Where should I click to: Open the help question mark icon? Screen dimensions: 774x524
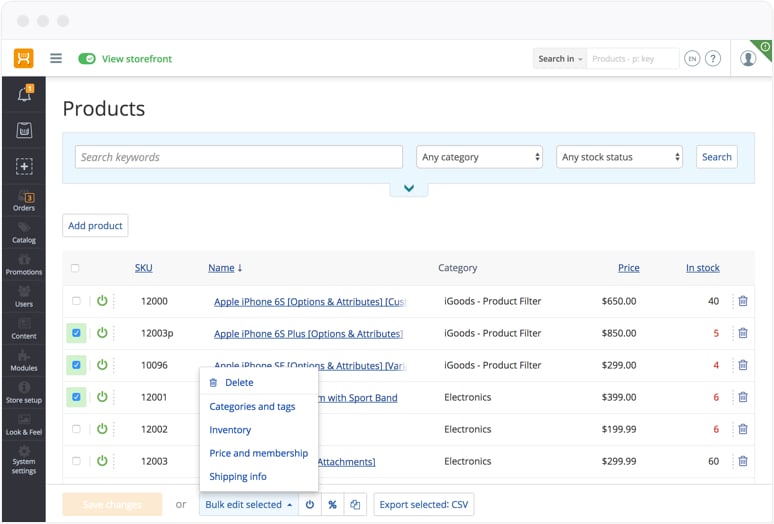pos(713,59)
